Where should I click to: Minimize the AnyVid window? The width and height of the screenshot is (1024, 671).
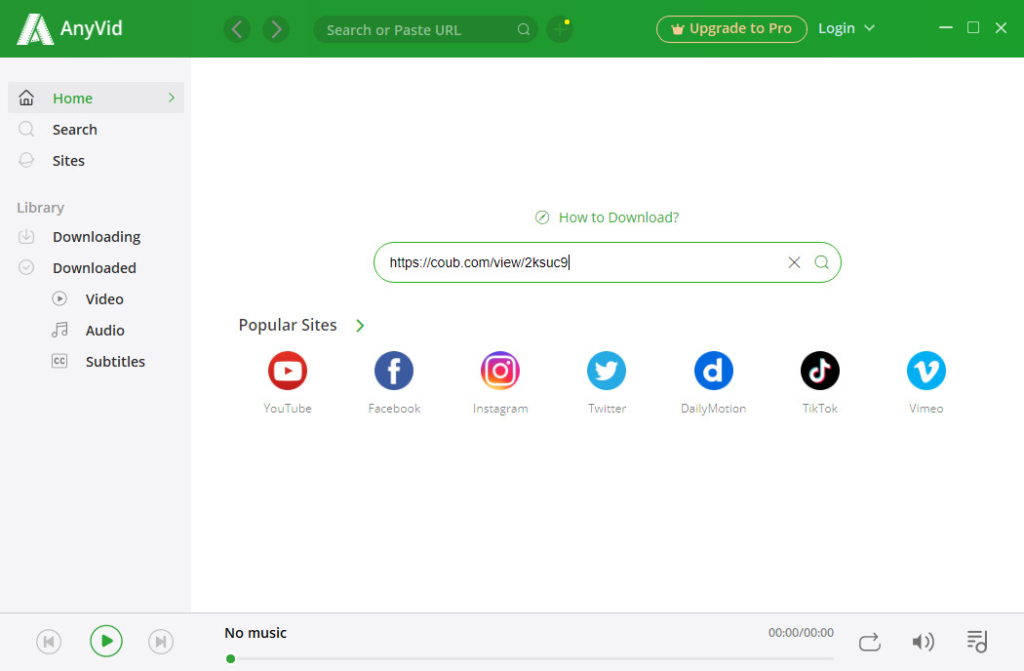click(x=946, y=27)
